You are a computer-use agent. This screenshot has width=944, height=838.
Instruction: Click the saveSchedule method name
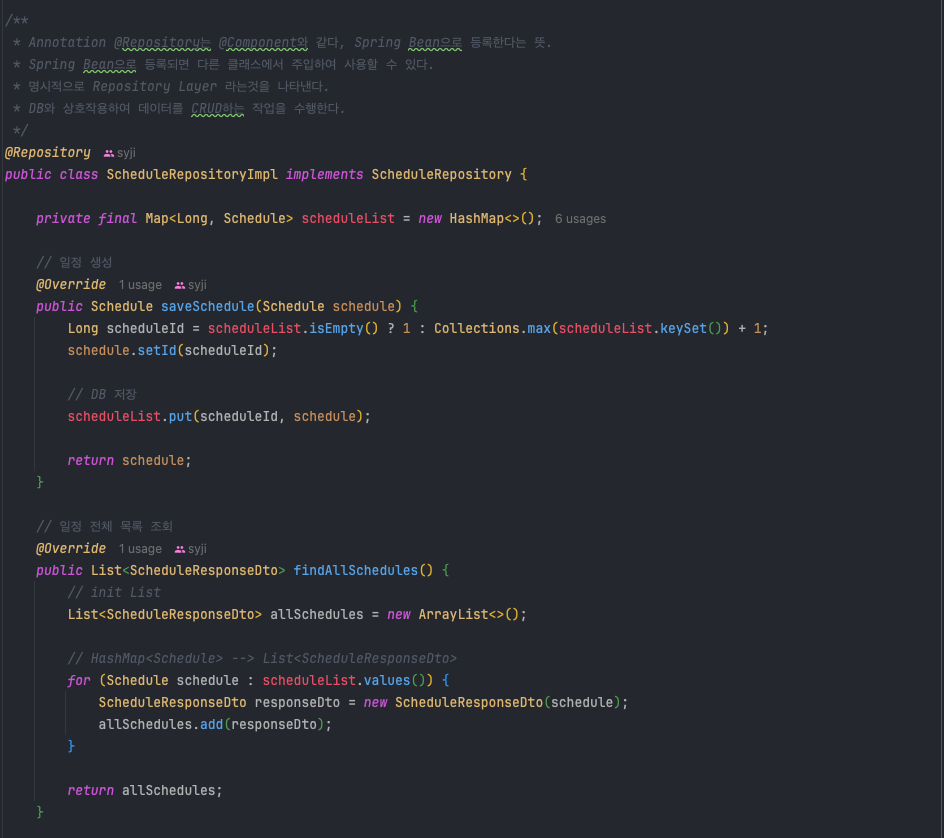click(208, 306)
